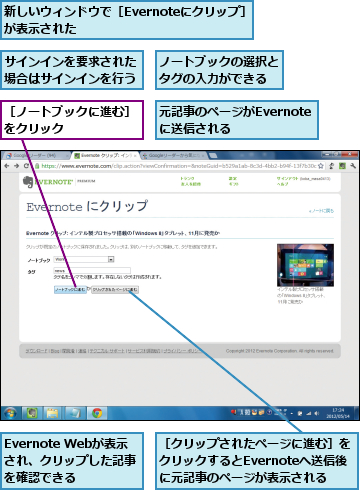
Task: Click the Windows 8 tablet thumbnail
Action: point(305,265)
